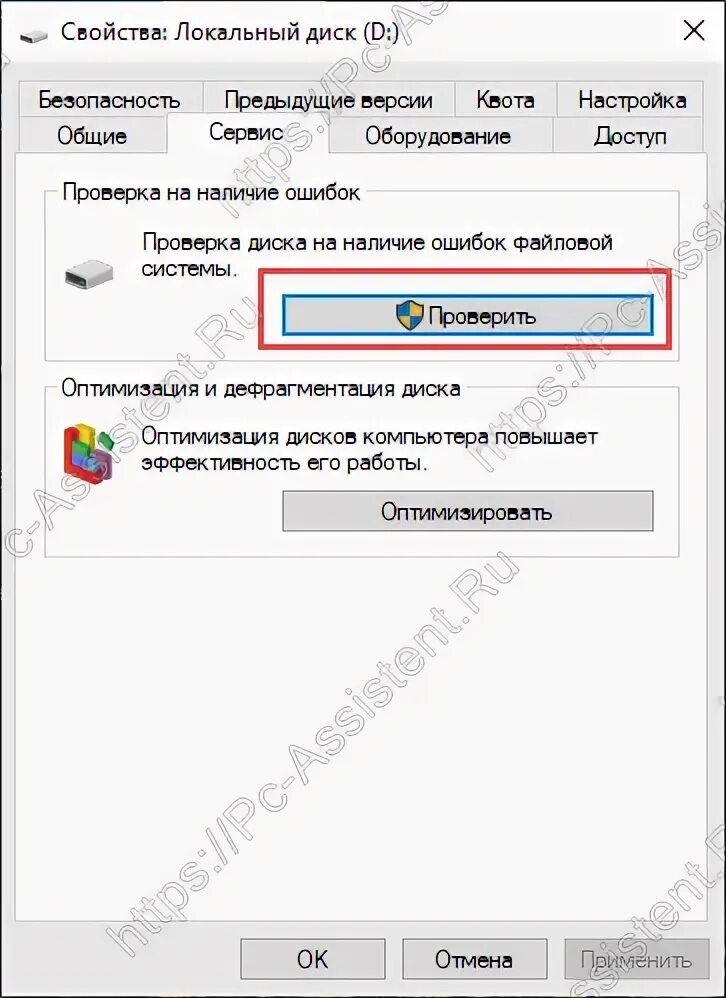Click the Оптимизировать button
The height and width of the screenshot is (998, 726).
coord(468,511)
